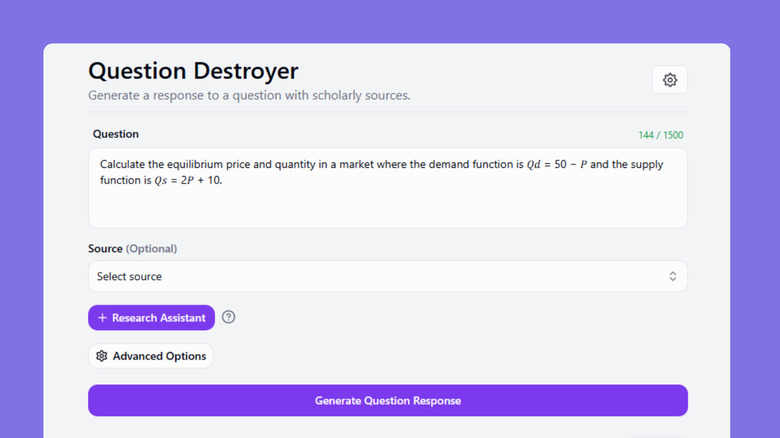Click Generate Question Response button
This screenshot has height=438, width=780.
[x=387, y=401]
